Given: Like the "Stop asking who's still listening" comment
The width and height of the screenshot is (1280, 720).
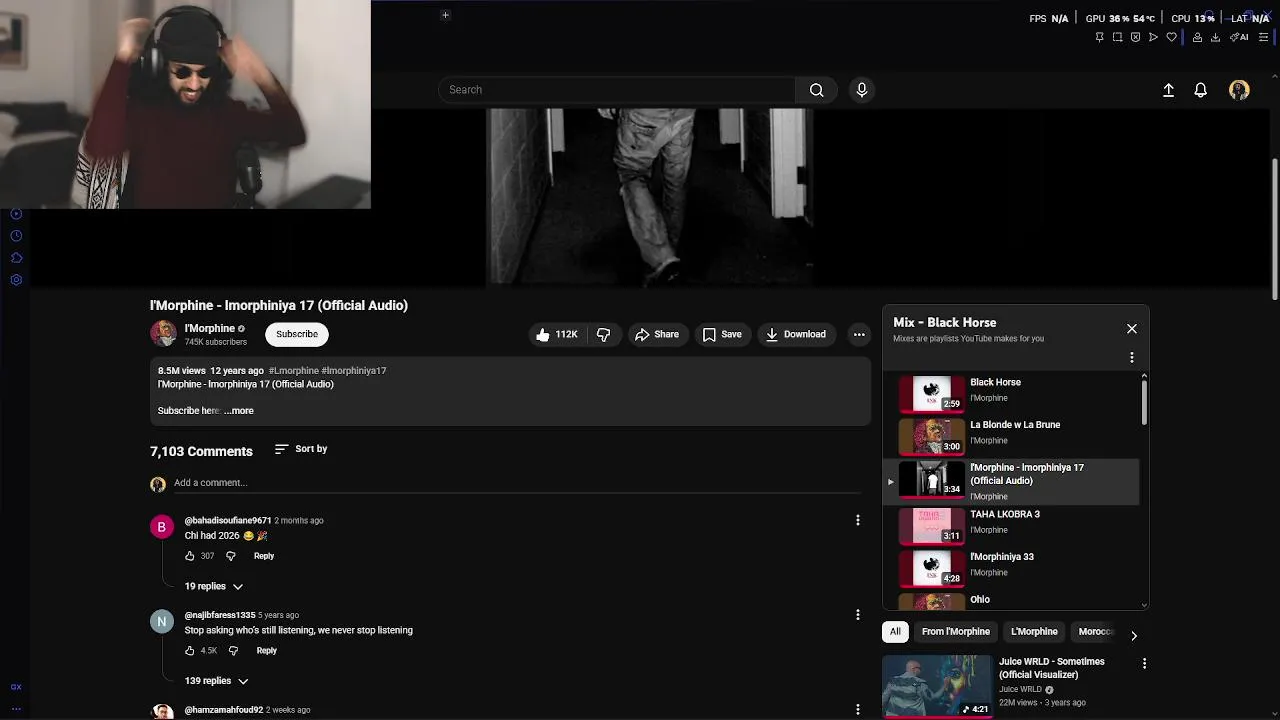Looking at the screenshot, I should (x=190, y=651).
